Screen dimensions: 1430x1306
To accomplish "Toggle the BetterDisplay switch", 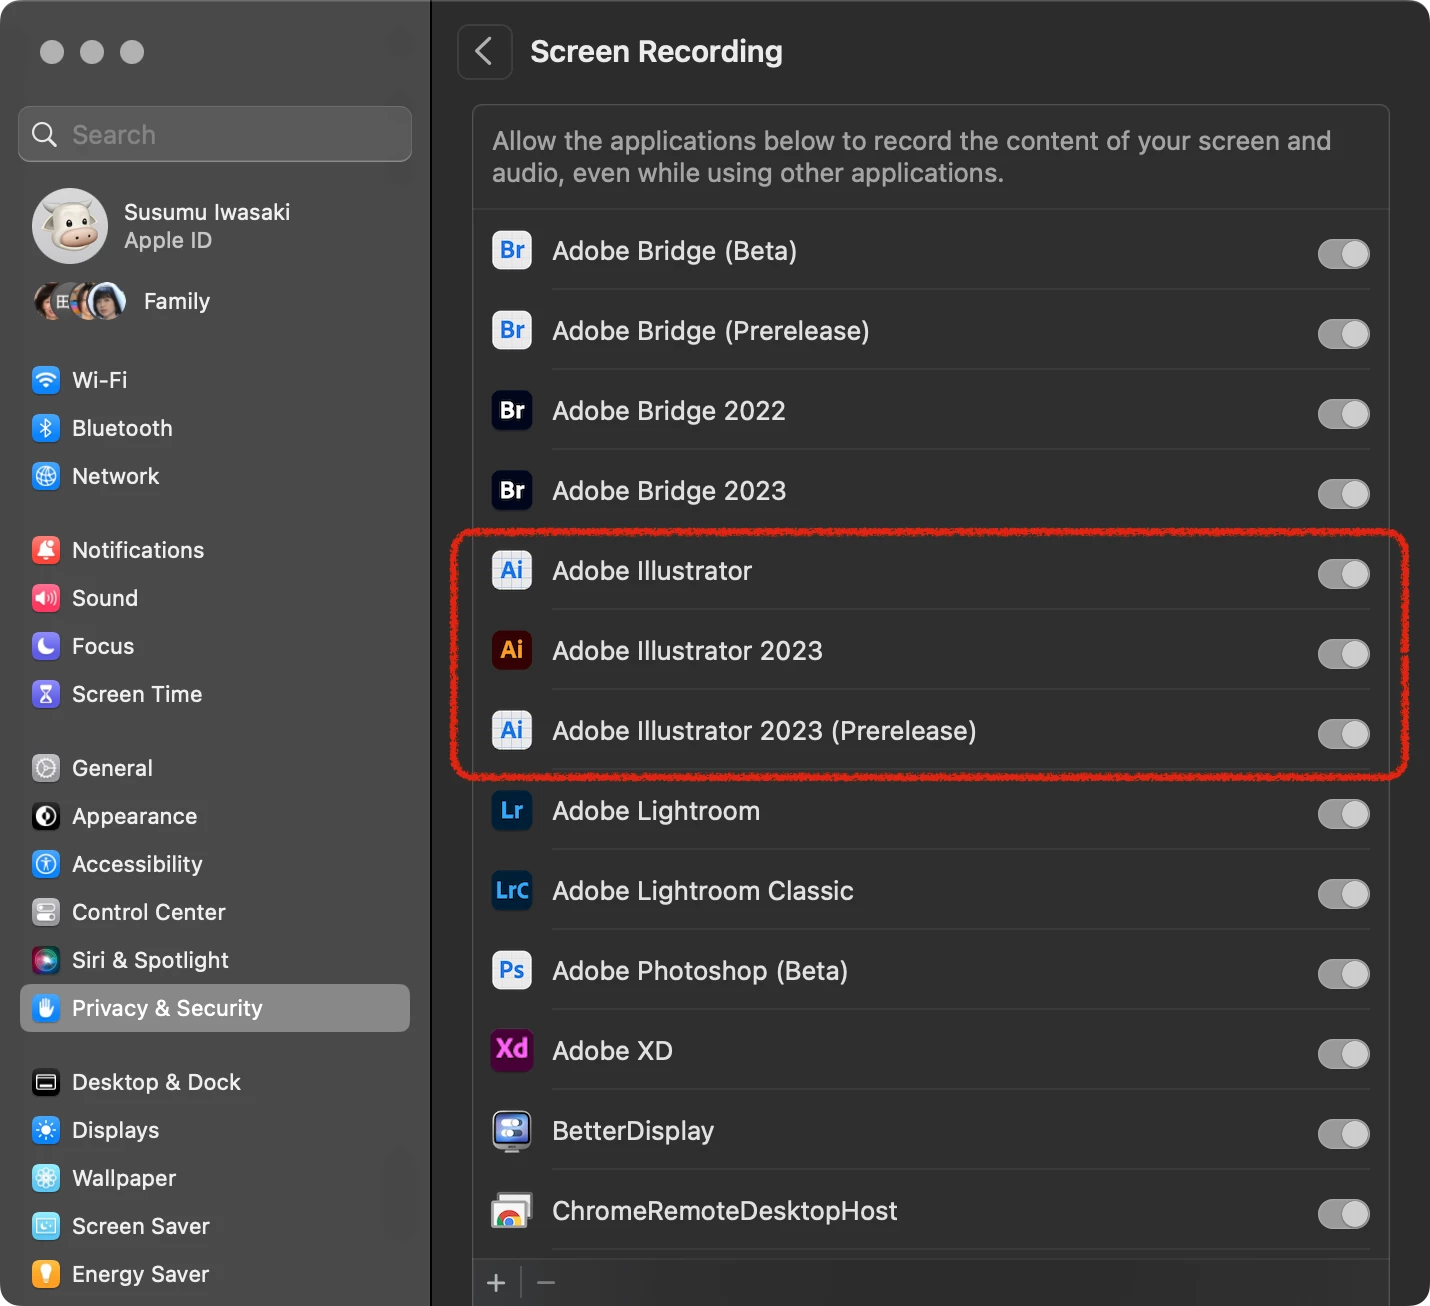I will click(1343, 1134).
